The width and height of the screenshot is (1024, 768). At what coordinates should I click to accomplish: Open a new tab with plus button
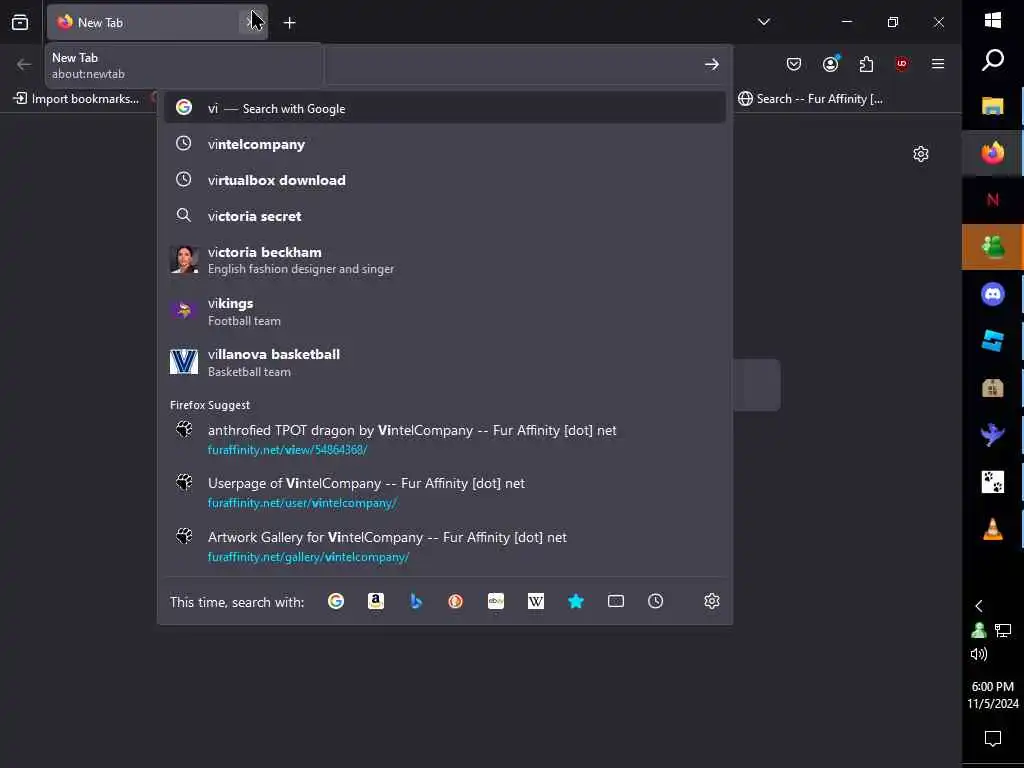point(289,23)
